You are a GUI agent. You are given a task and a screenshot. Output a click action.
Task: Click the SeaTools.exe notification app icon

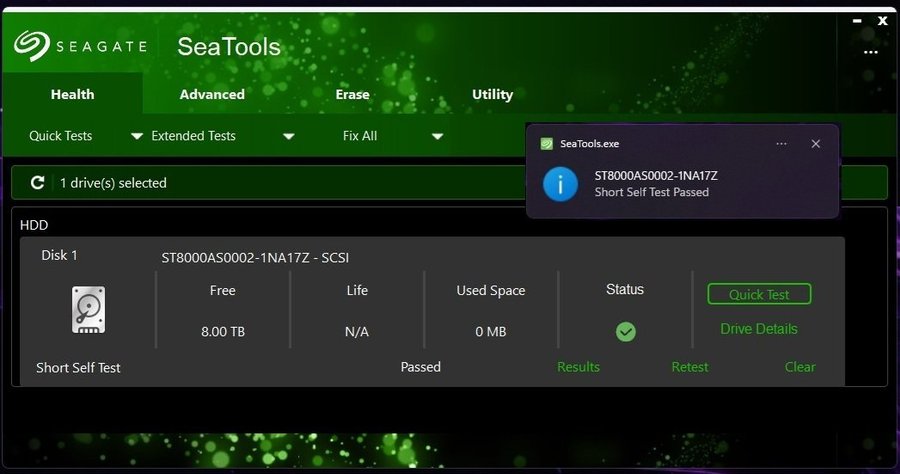pyautogui.click(x=546, y=144)
